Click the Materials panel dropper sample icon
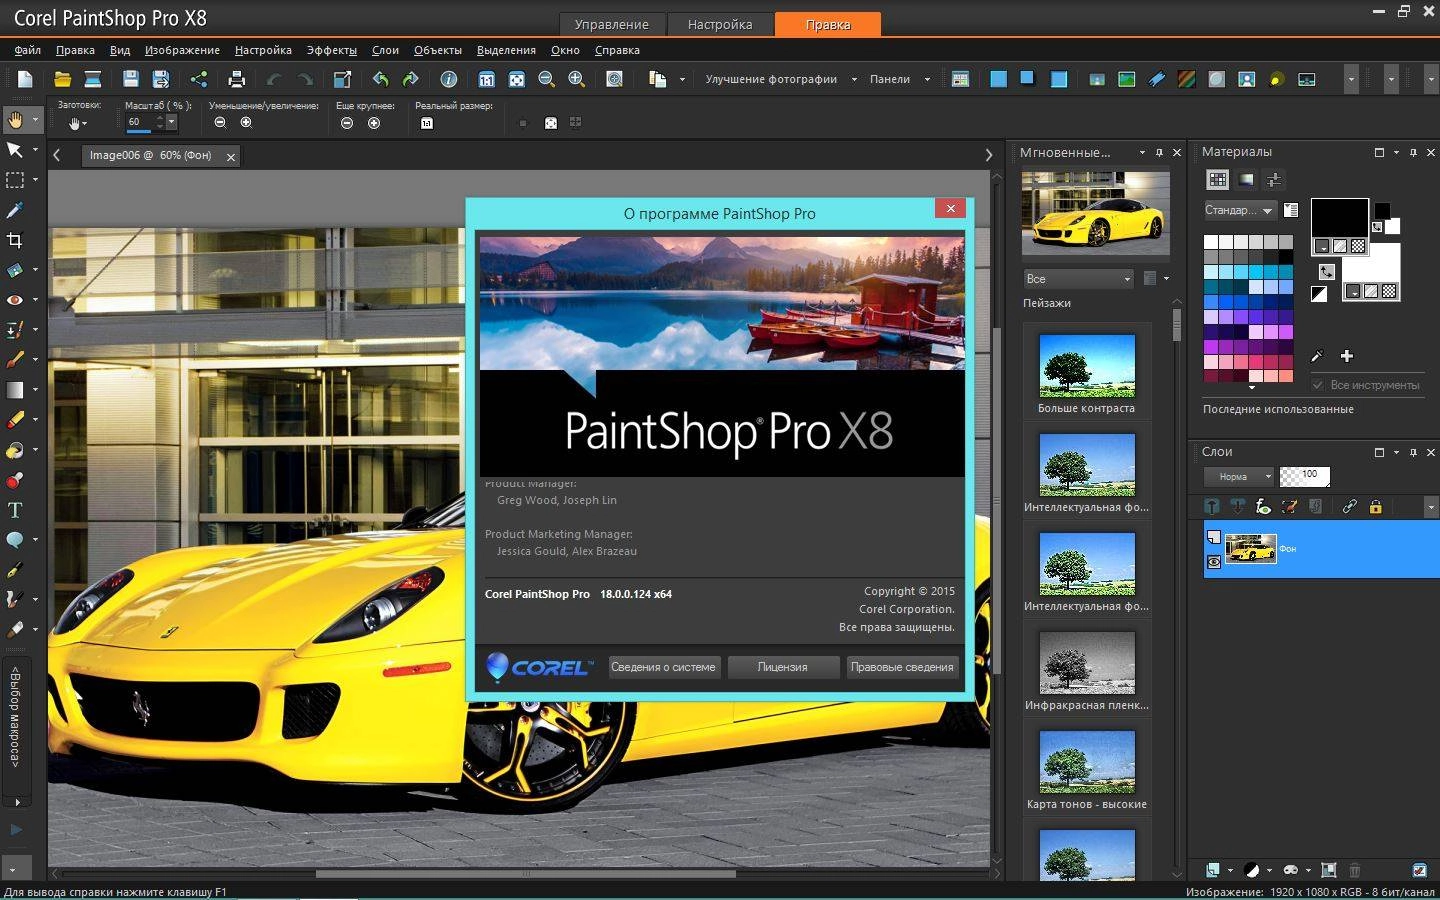Screen dimensions: 1440x900 1318,356
